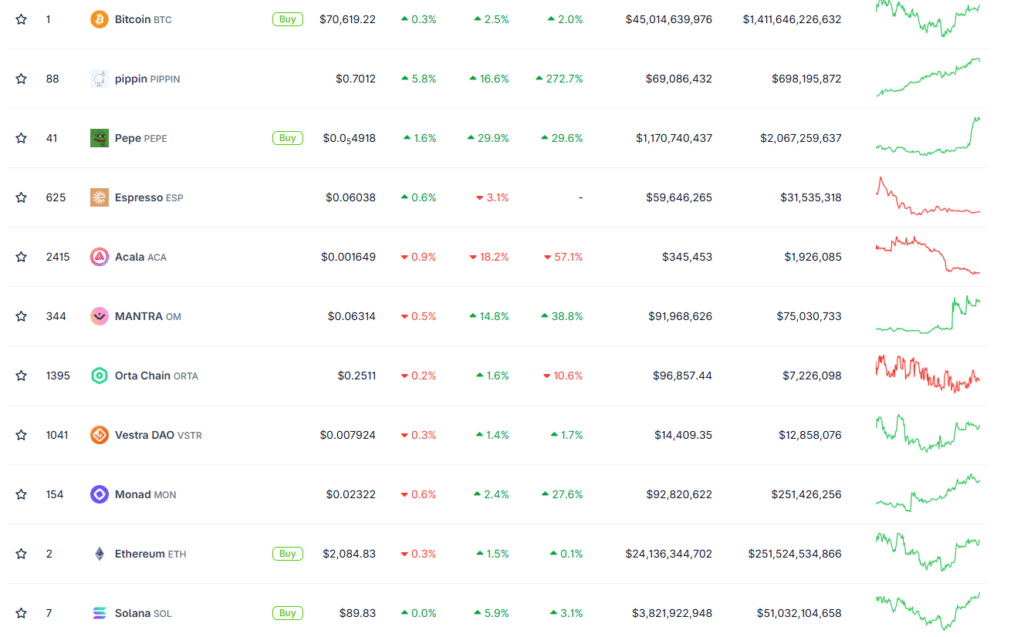Favorite MANTRA using its star icon
The width and height of the screenshot is (1024, 637).
point(21,316)
